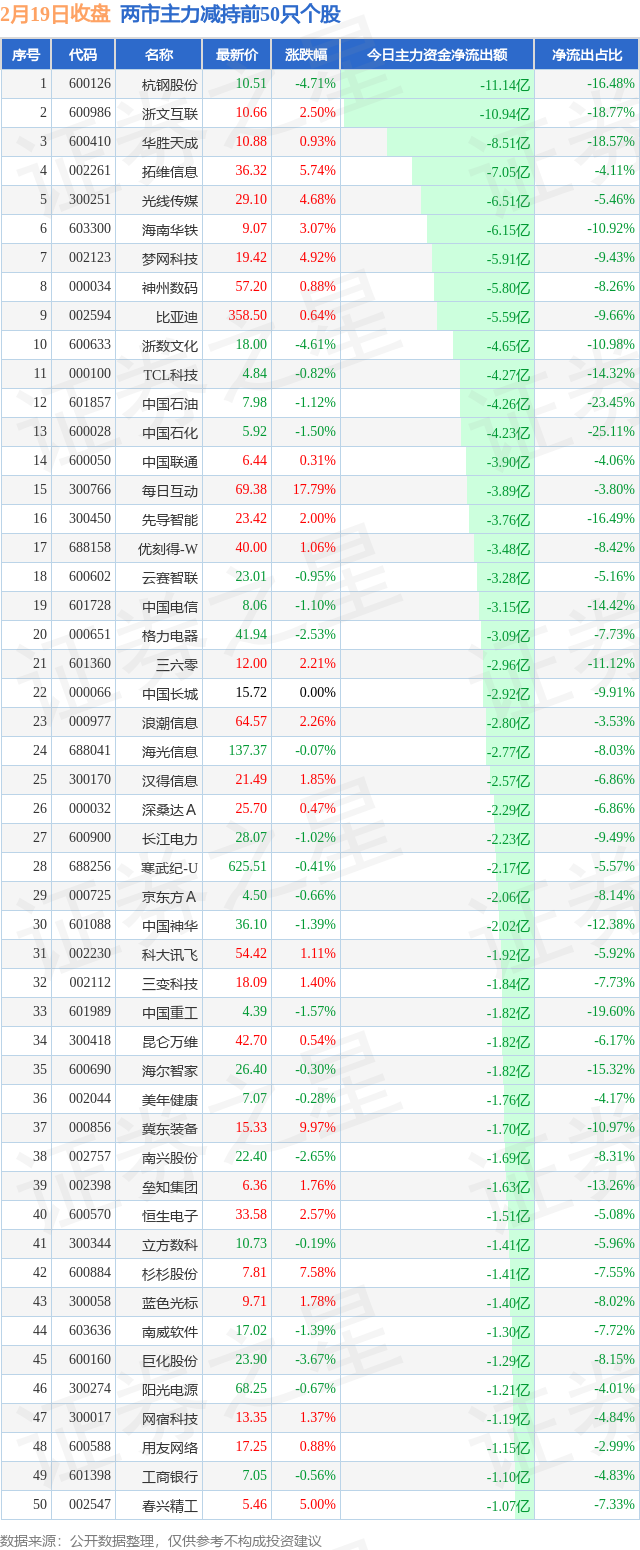The image size is (640, 1550).
Task: Click the 17.79% change for 每日互动
Action: 314,490
